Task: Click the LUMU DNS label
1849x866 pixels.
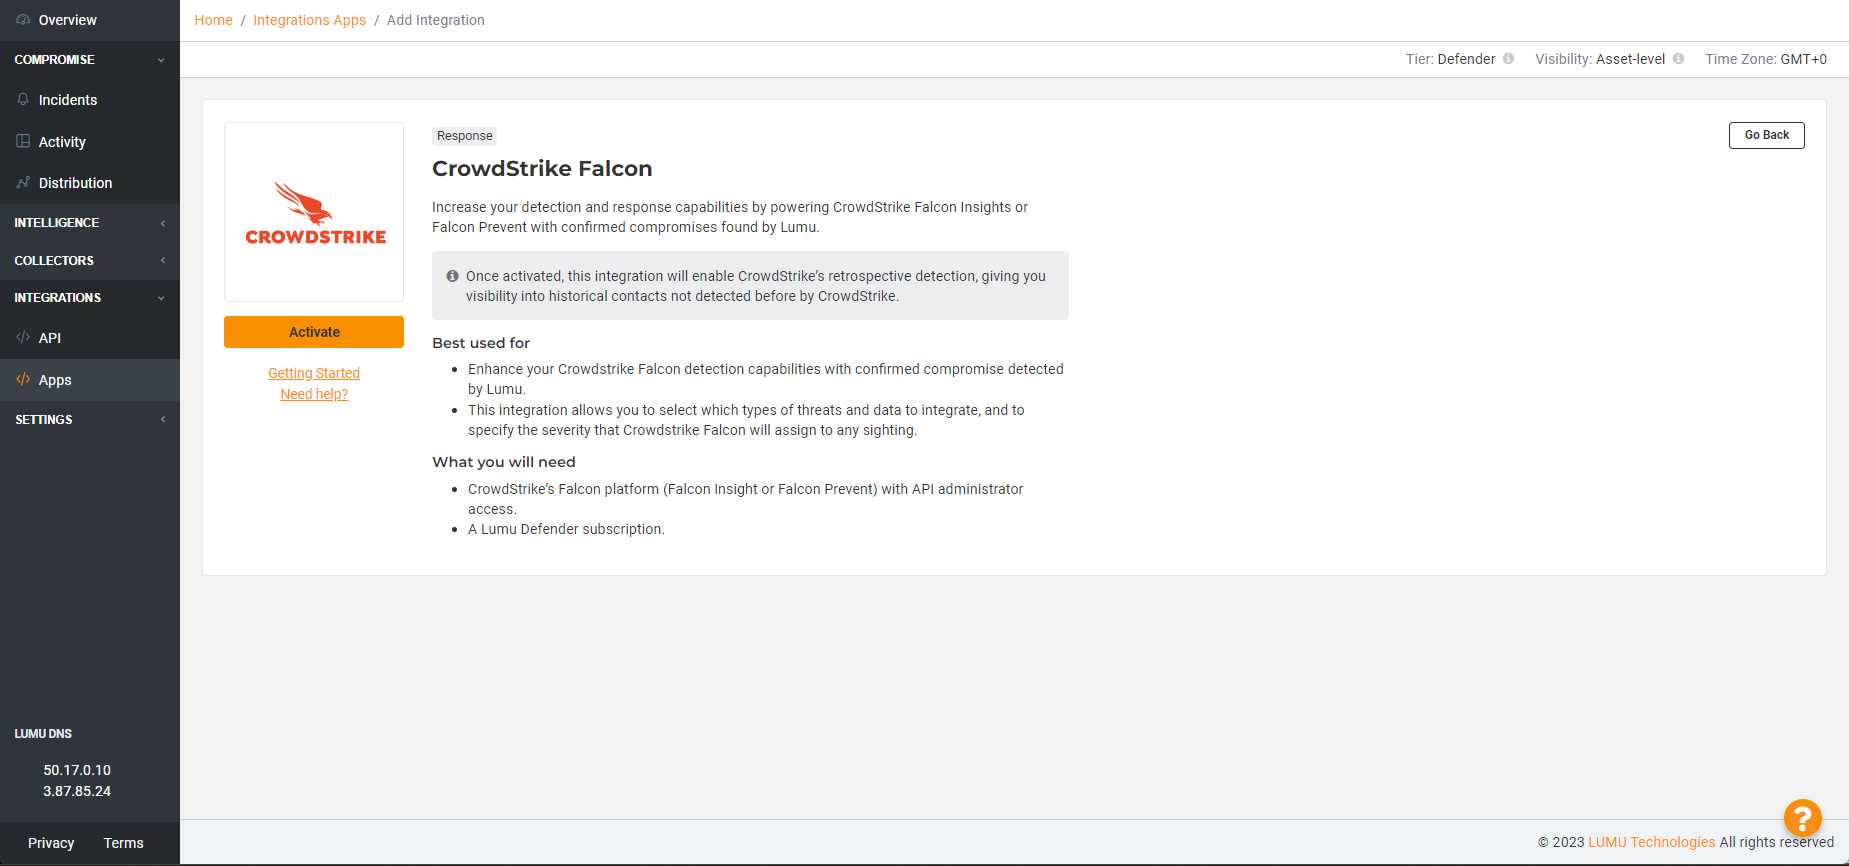Action: [43, 734]
